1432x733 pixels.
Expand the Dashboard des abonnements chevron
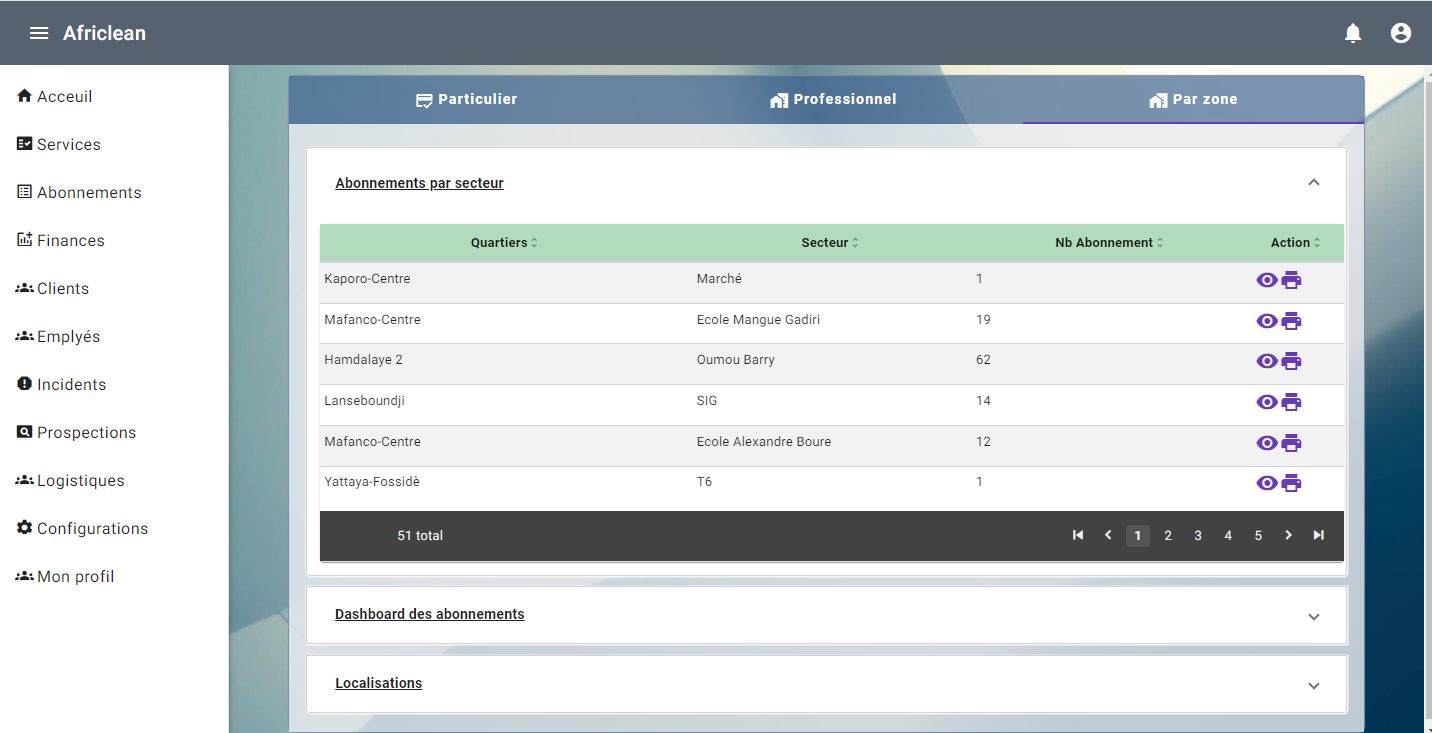coord(1314,616)
